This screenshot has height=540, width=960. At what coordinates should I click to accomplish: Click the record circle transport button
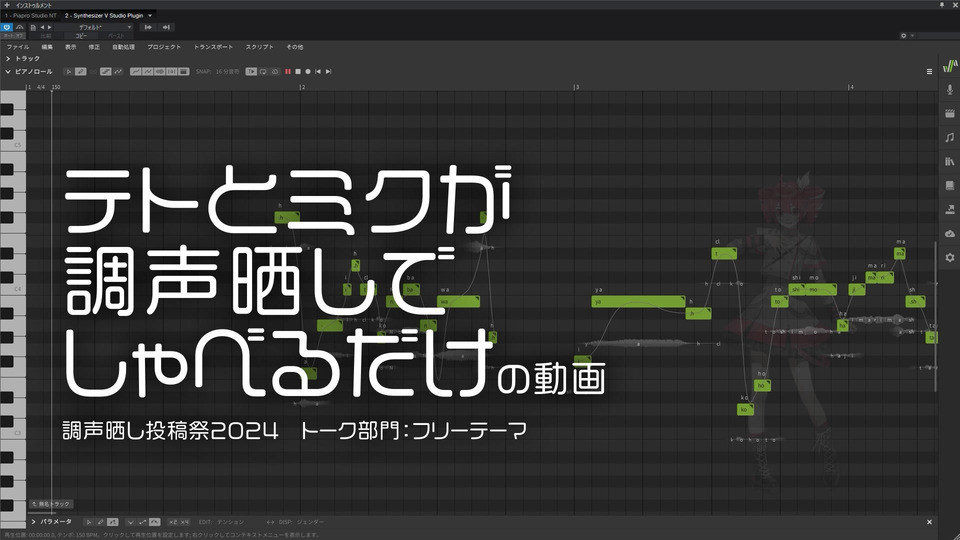(x=308, y=72)
